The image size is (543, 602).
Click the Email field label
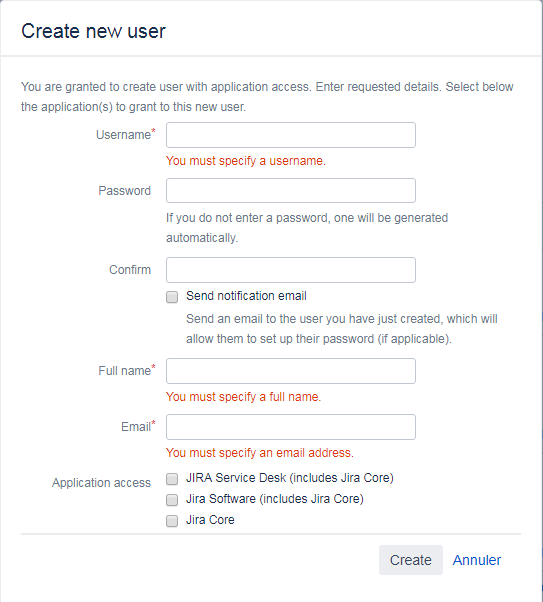[x=138, y=427]
